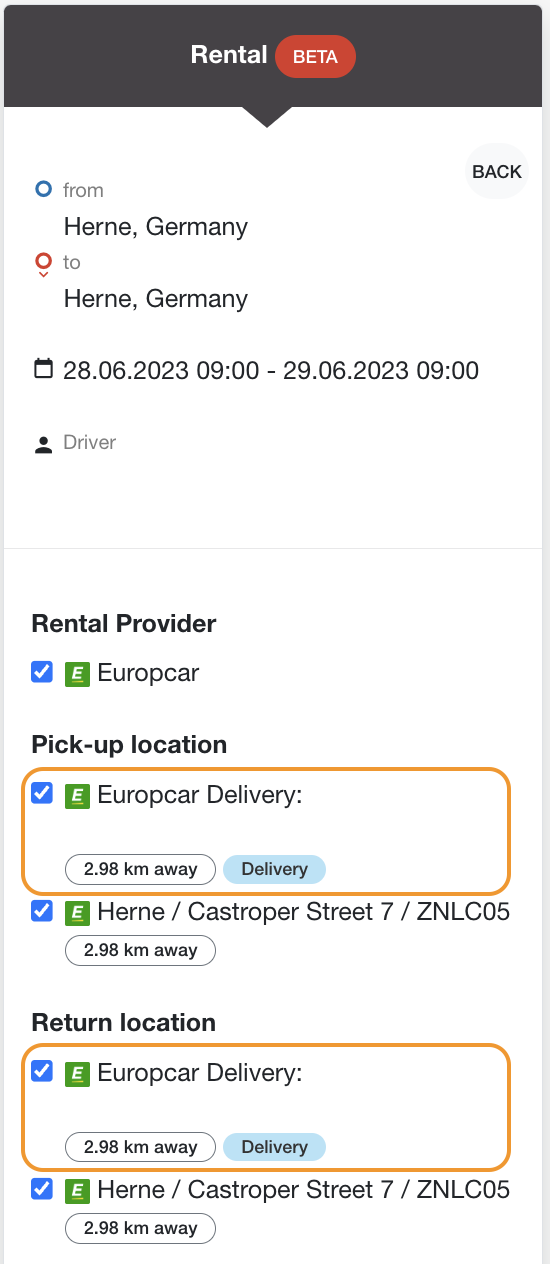Image resolution: width=550 pixels, height=1264 pixels.
Task: Click the calendar icon beside the rental dates
Action: tap(43, 369)
